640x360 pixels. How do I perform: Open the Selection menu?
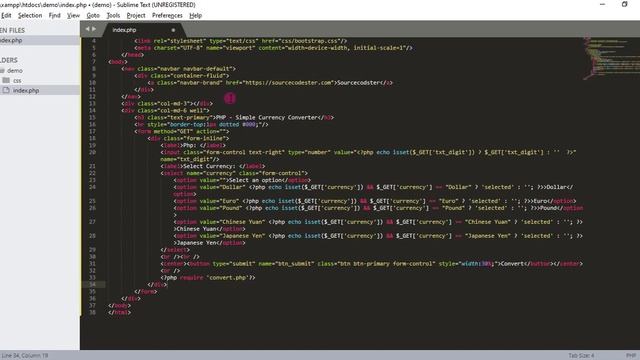pos(30,16)
